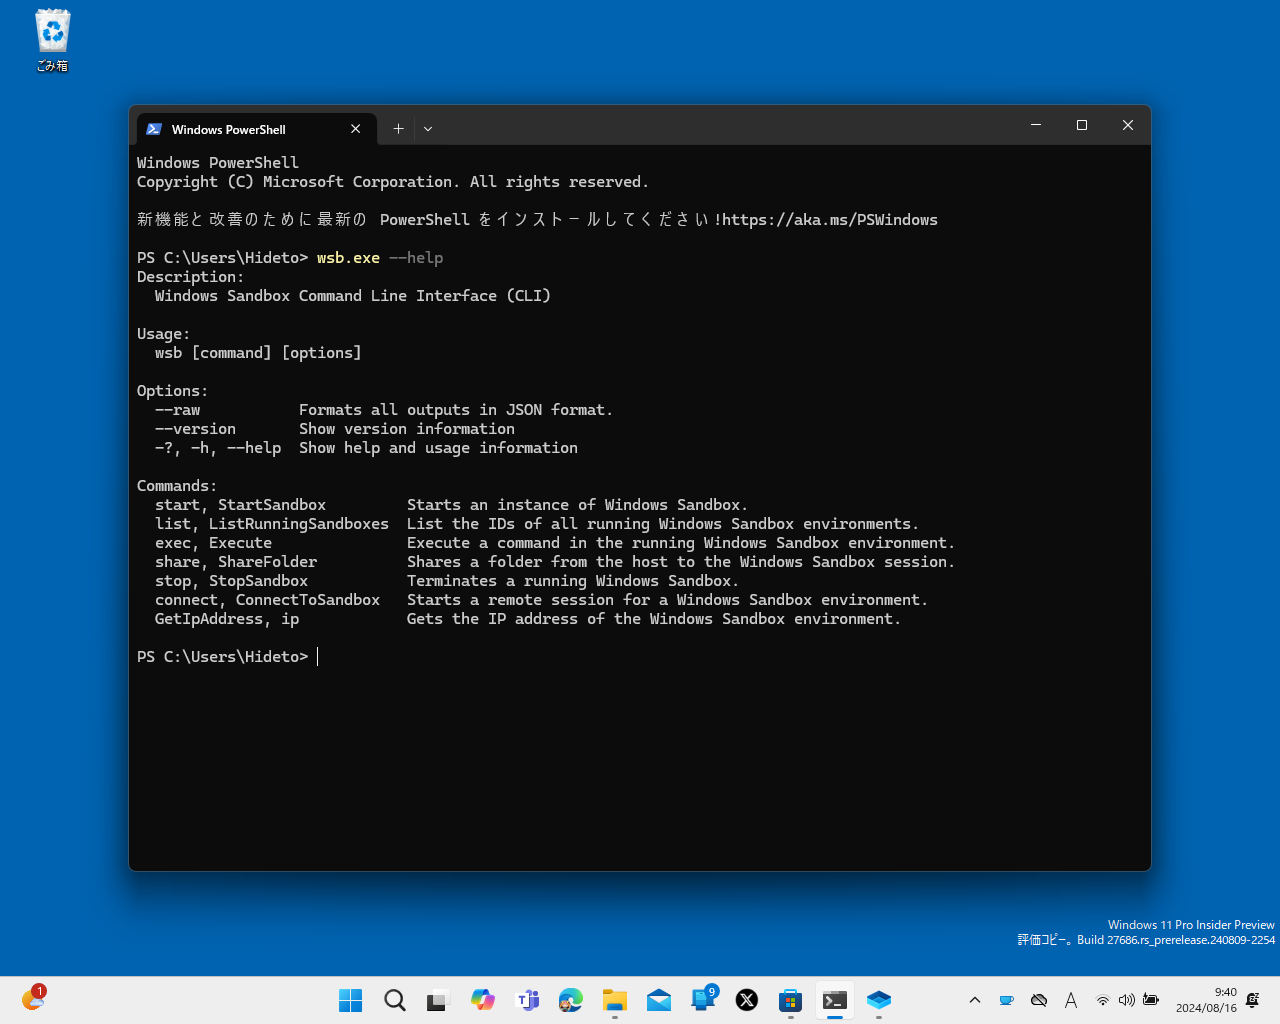Viewport: 1280px width, 1024px height.
Task: Open the Mail app from the taskbar
Action: [x=659, y=1000]
